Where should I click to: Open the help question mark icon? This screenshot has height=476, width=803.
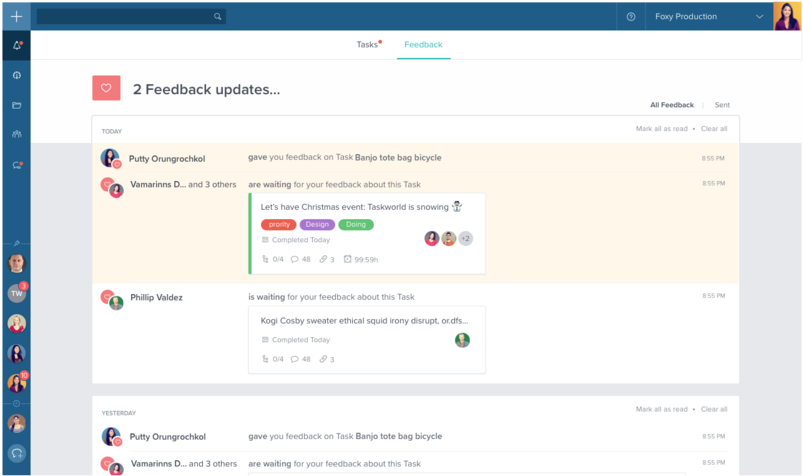pyautogui.click(x=631, y=16)
